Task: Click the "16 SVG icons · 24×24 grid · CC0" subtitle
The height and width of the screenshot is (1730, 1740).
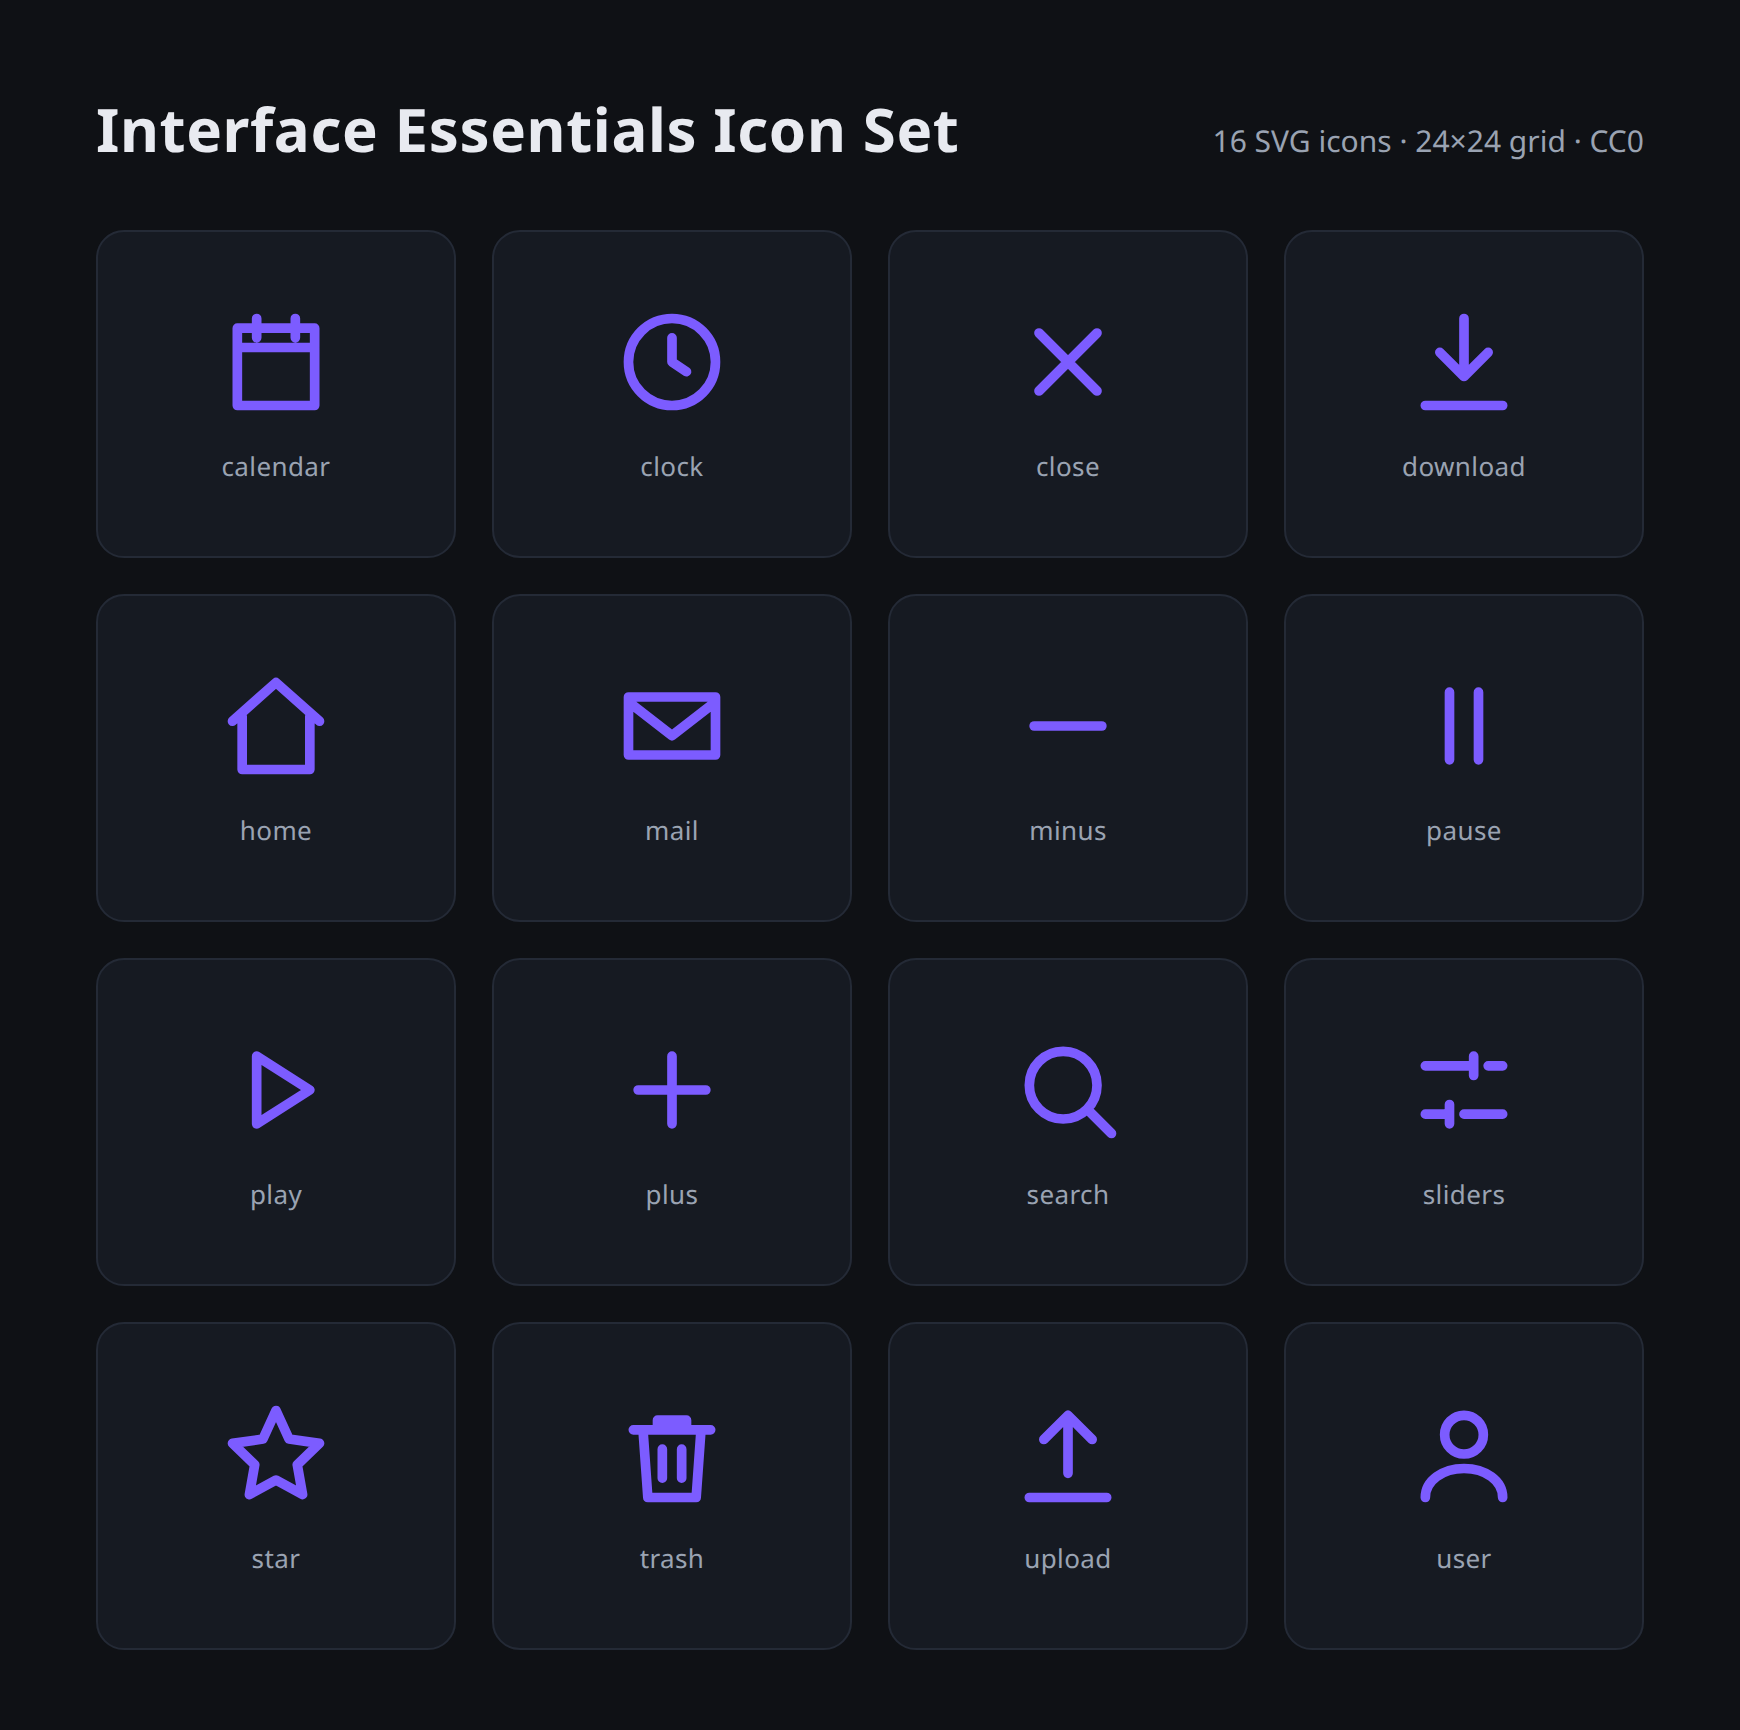Action: click(1428, 142)
